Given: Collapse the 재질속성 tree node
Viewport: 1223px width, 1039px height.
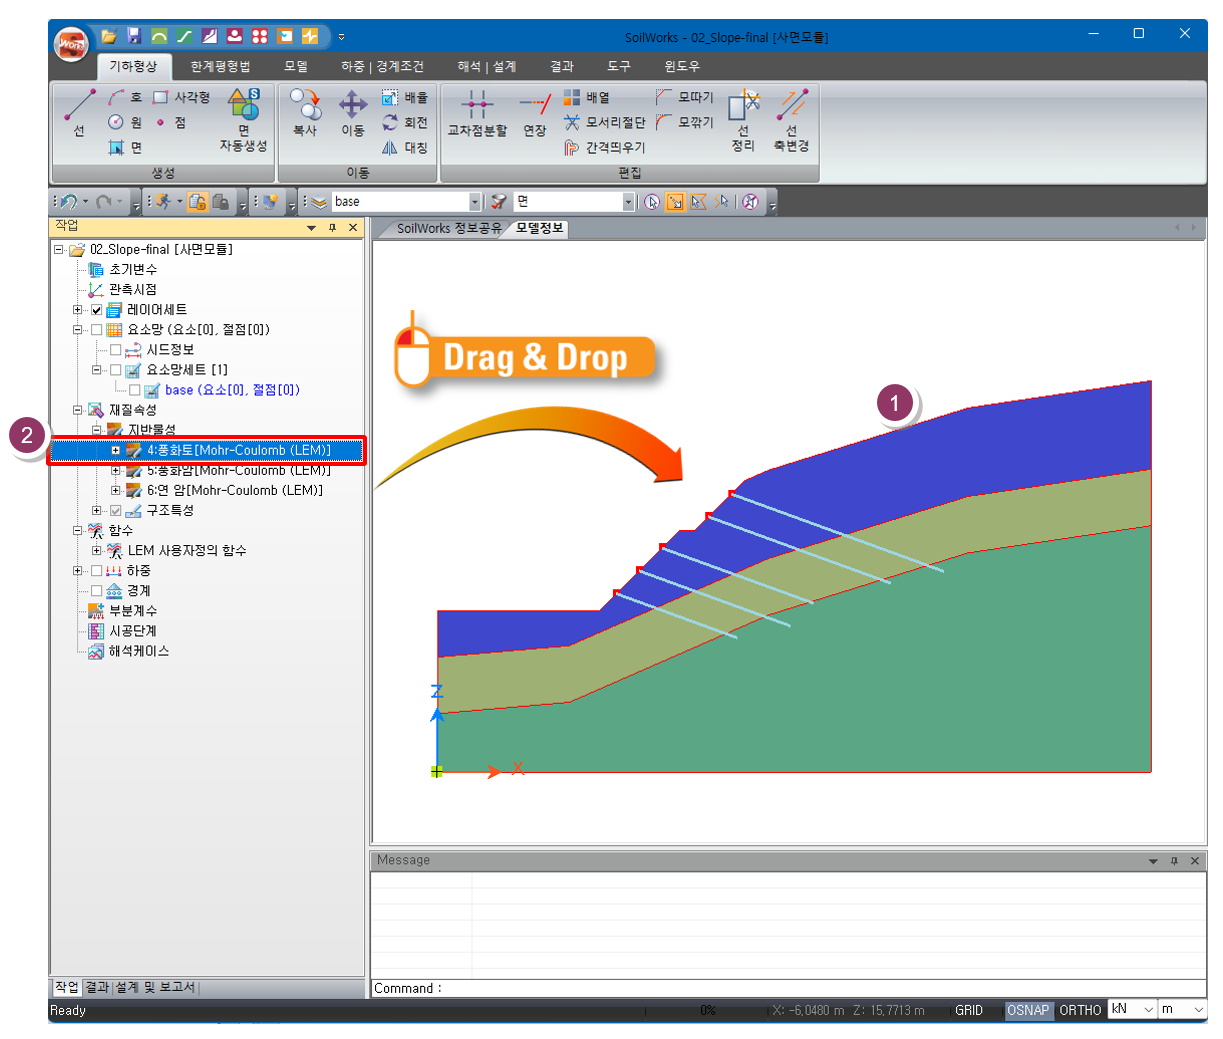Looking at the screenshot, I should (78, 410).
